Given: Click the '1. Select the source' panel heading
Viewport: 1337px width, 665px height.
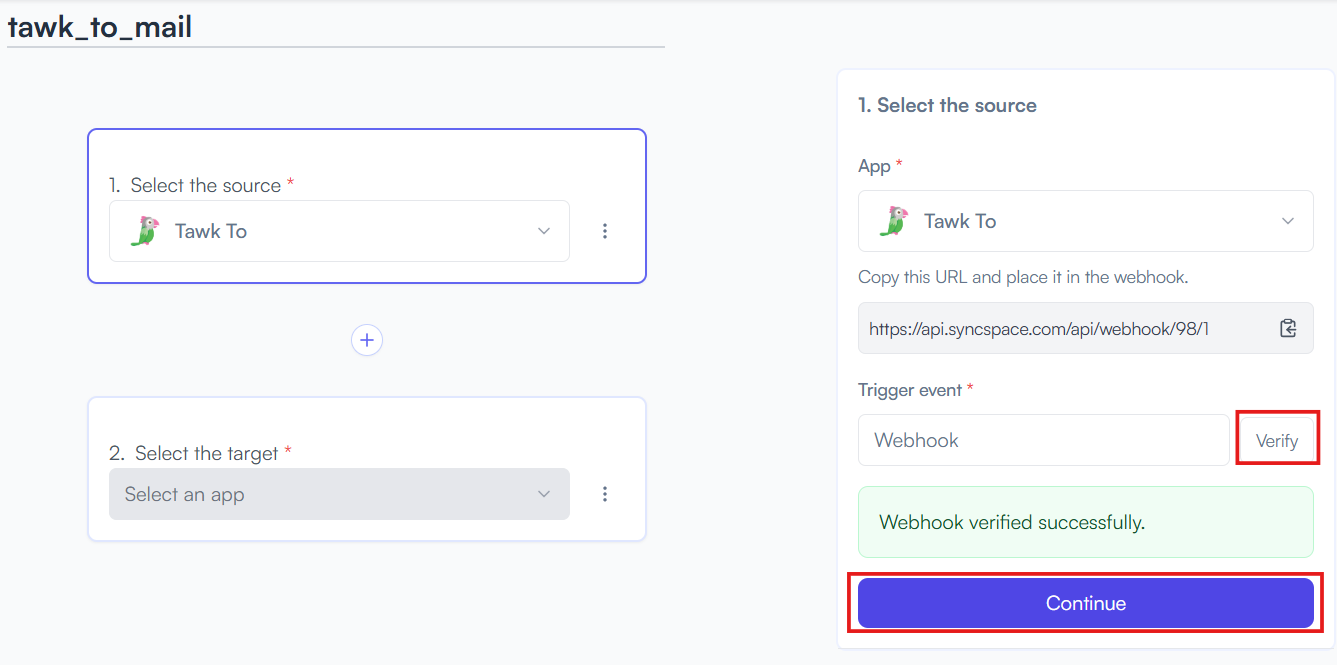Looking at the screenshot, I should pyautogui.click(x=947, y=105).
